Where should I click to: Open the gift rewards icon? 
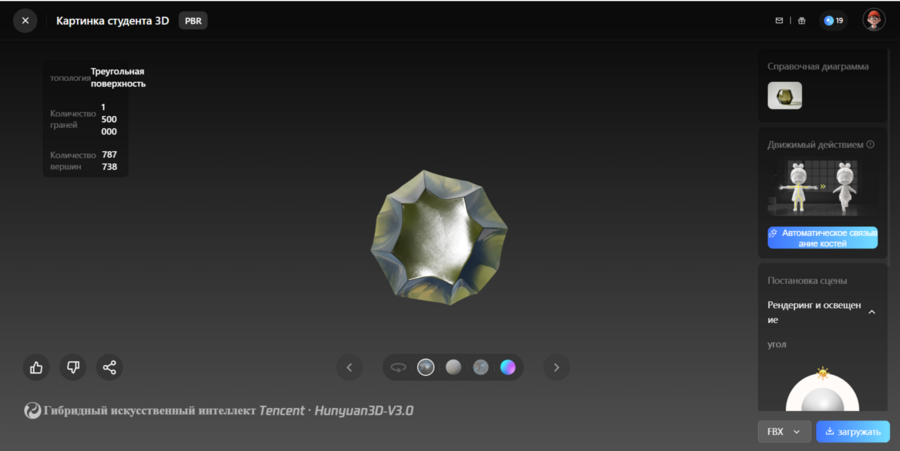[x=802, y=21]
